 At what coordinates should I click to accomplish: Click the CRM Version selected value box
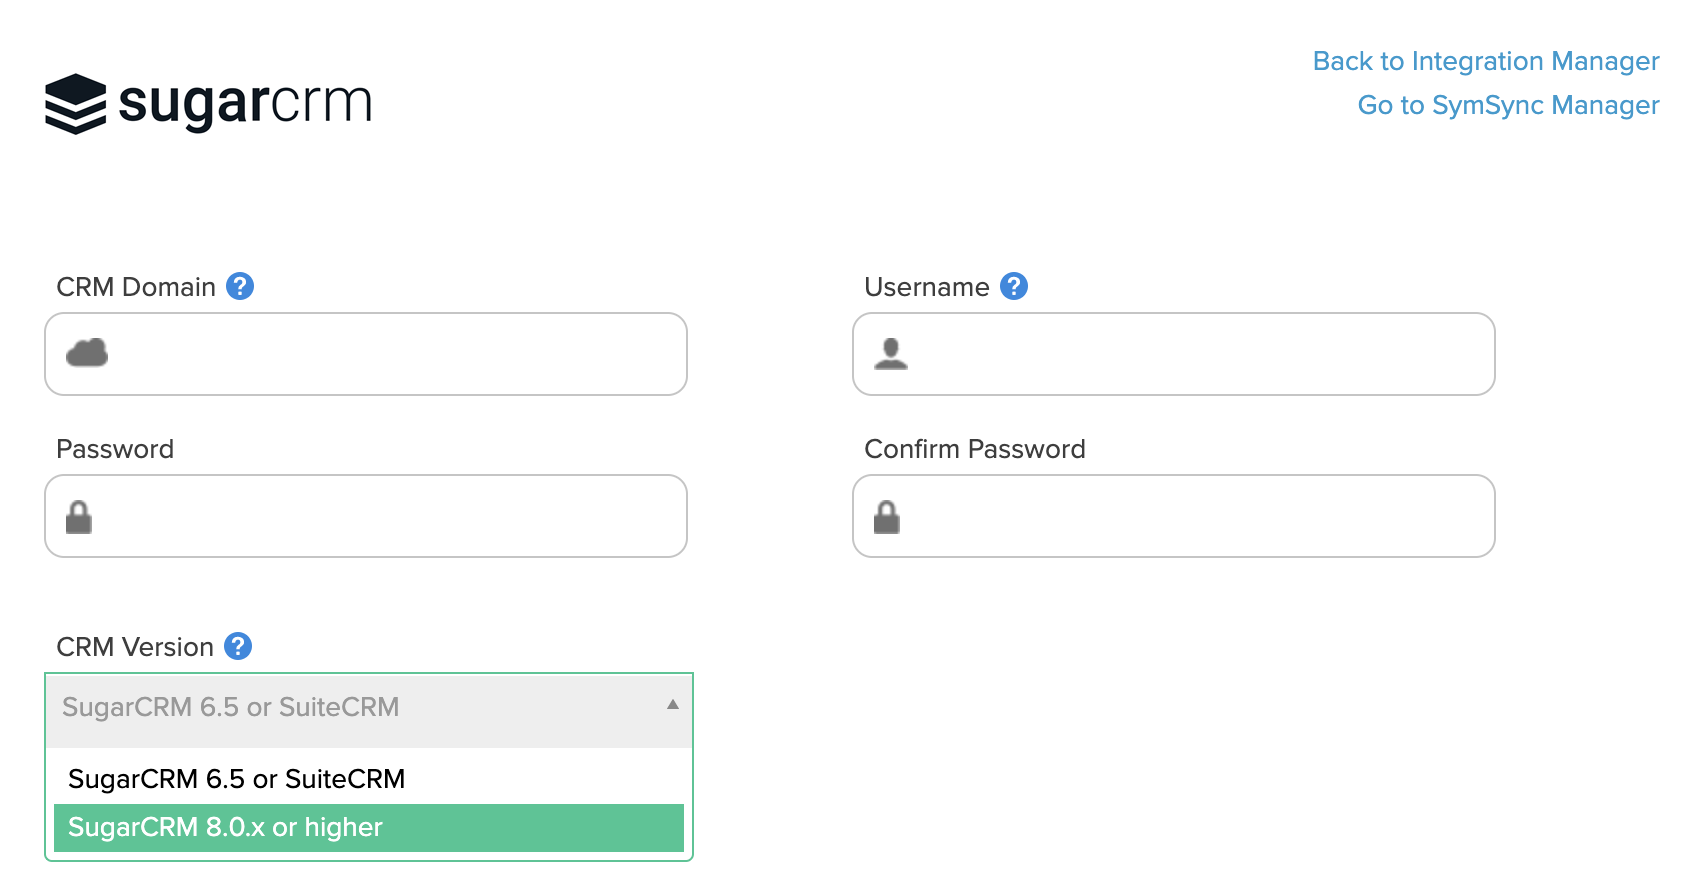pyautogui.click(x=369, y=710)
